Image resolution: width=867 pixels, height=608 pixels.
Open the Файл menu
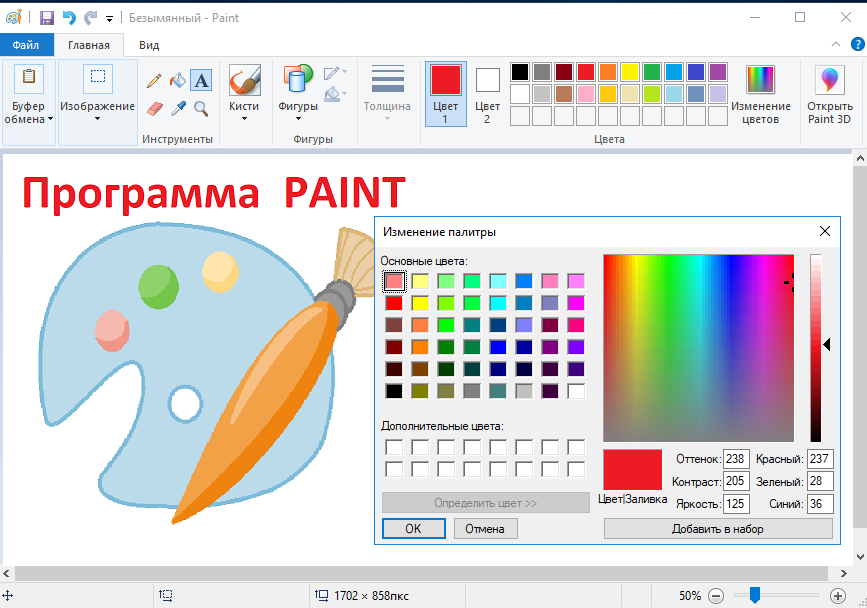tap(26, 45)
